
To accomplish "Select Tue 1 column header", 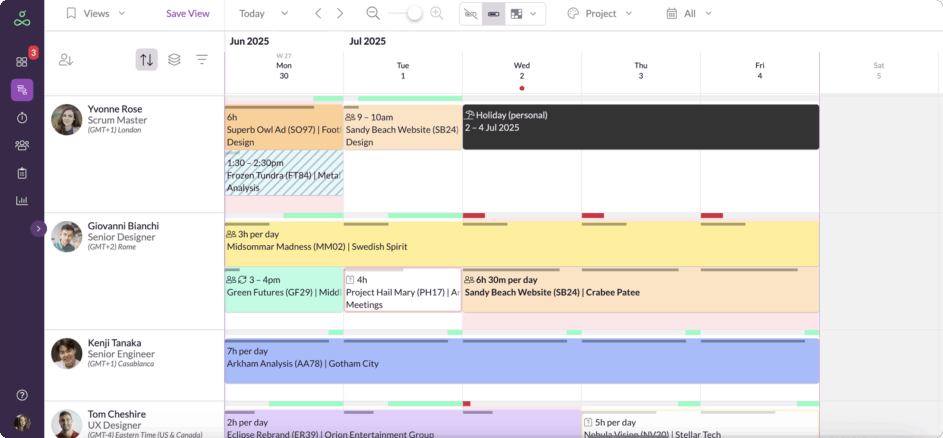I will point(403,70).
